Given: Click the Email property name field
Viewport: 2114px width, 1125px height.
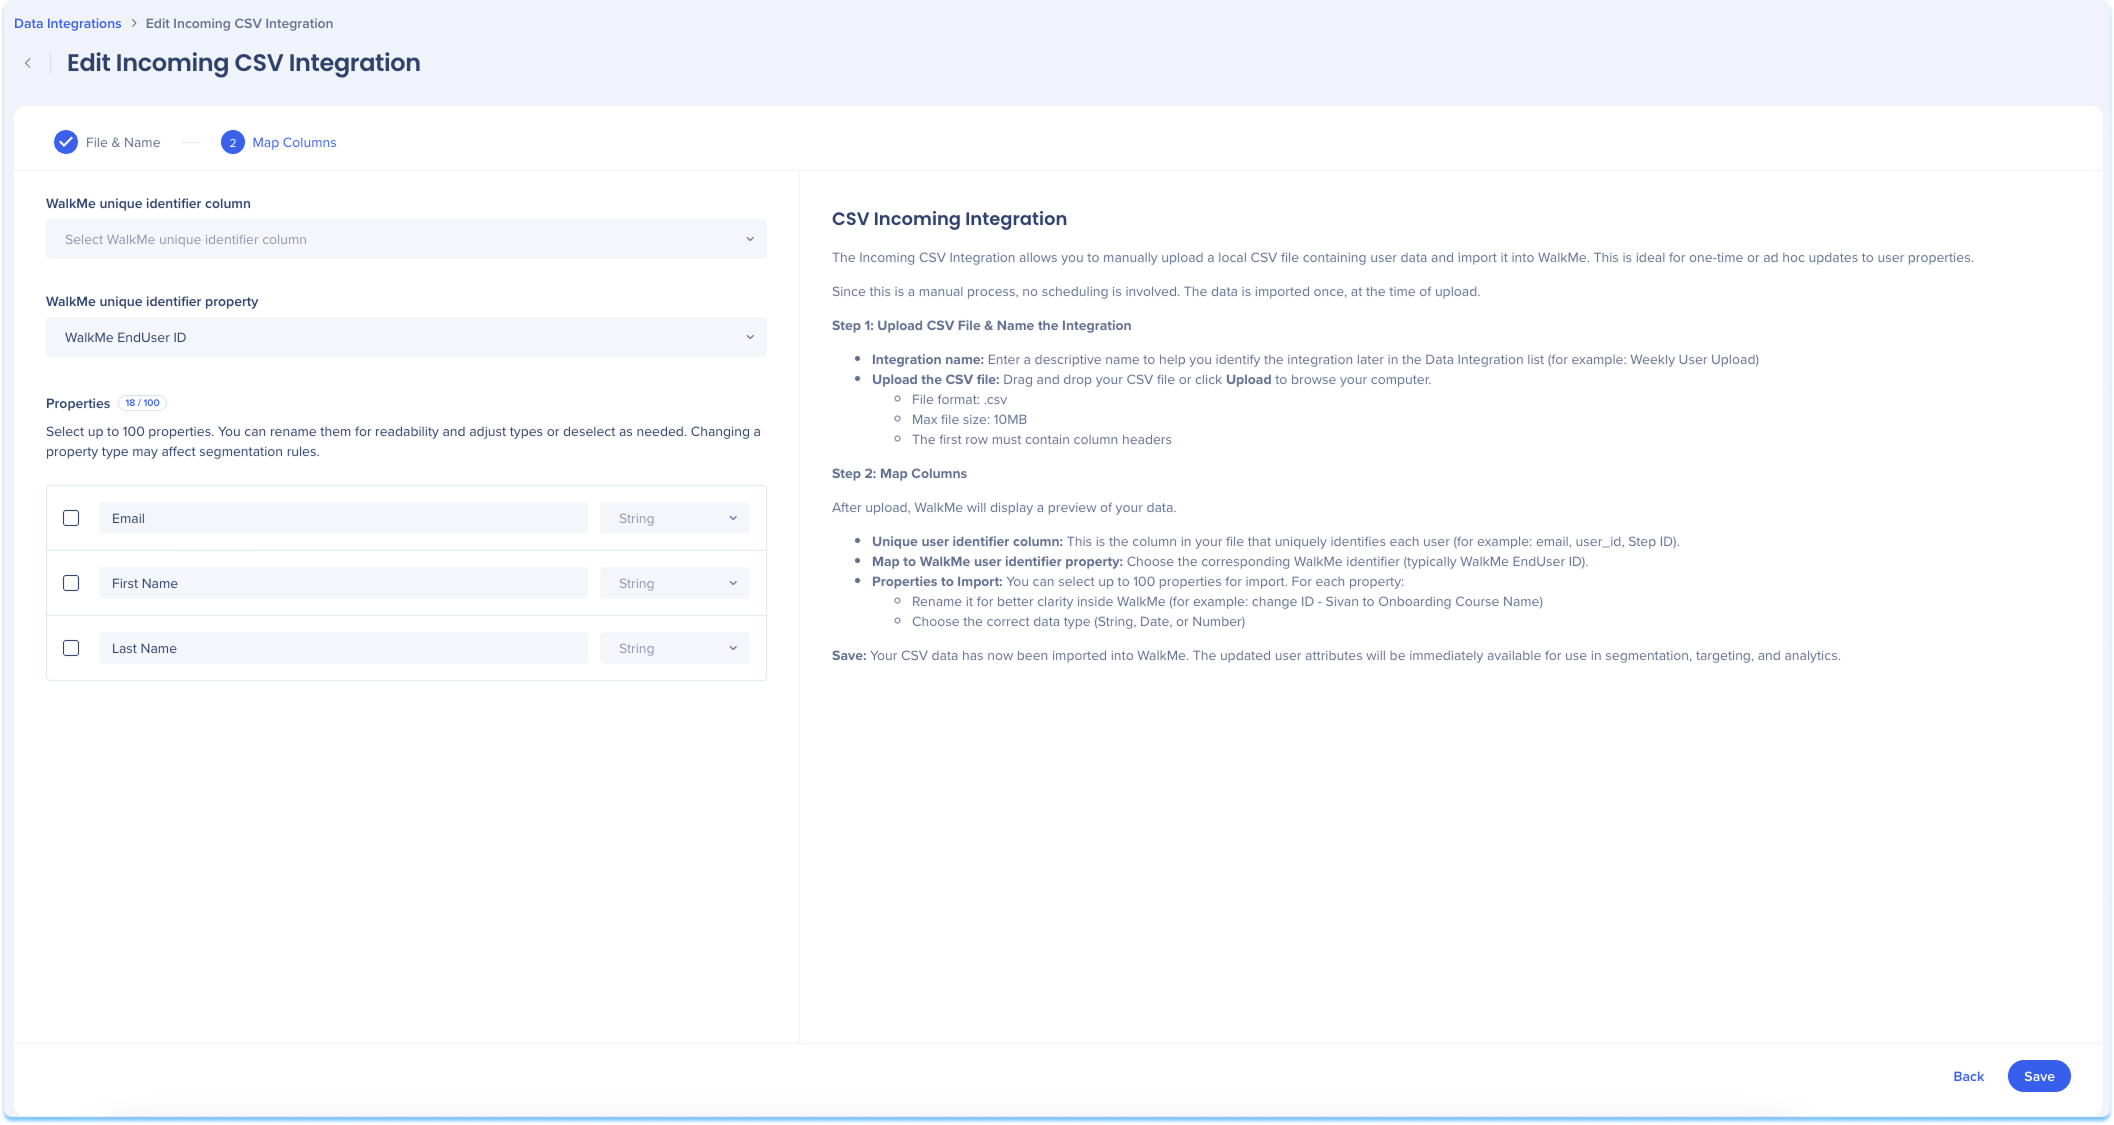Looking at the screenshot, I should coord(343,518).
